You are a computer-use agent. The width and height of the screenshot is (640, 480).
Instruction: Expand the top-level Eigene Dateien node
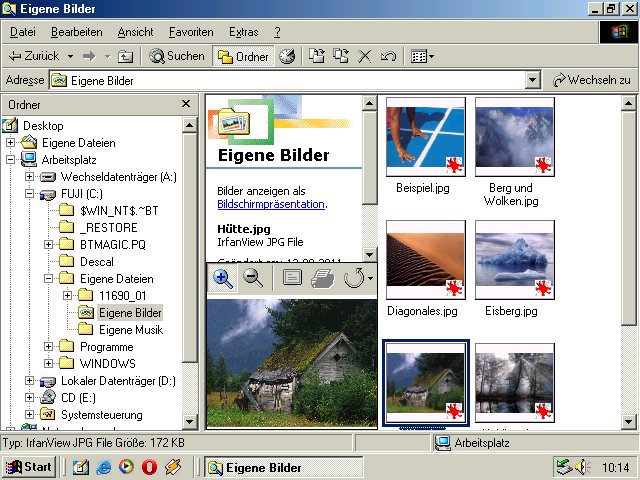pos(10,142)
